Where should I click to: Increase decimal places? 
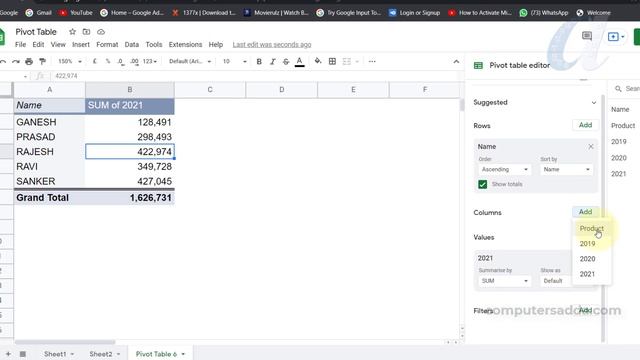pos(134,62)
